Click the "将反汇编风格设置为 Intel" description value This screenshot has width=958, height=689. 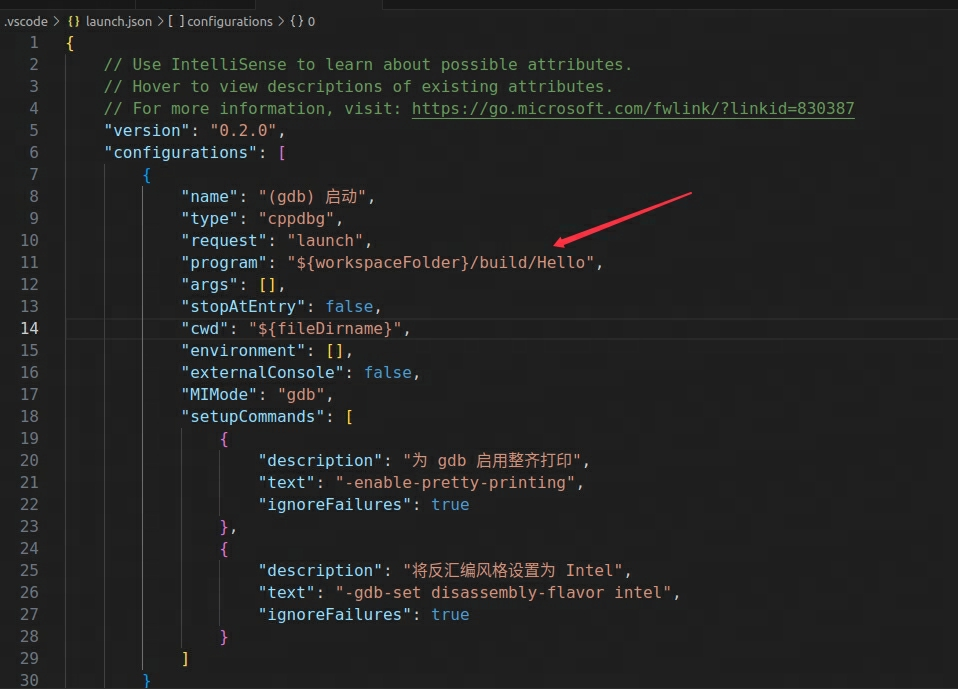coord(513,571)
